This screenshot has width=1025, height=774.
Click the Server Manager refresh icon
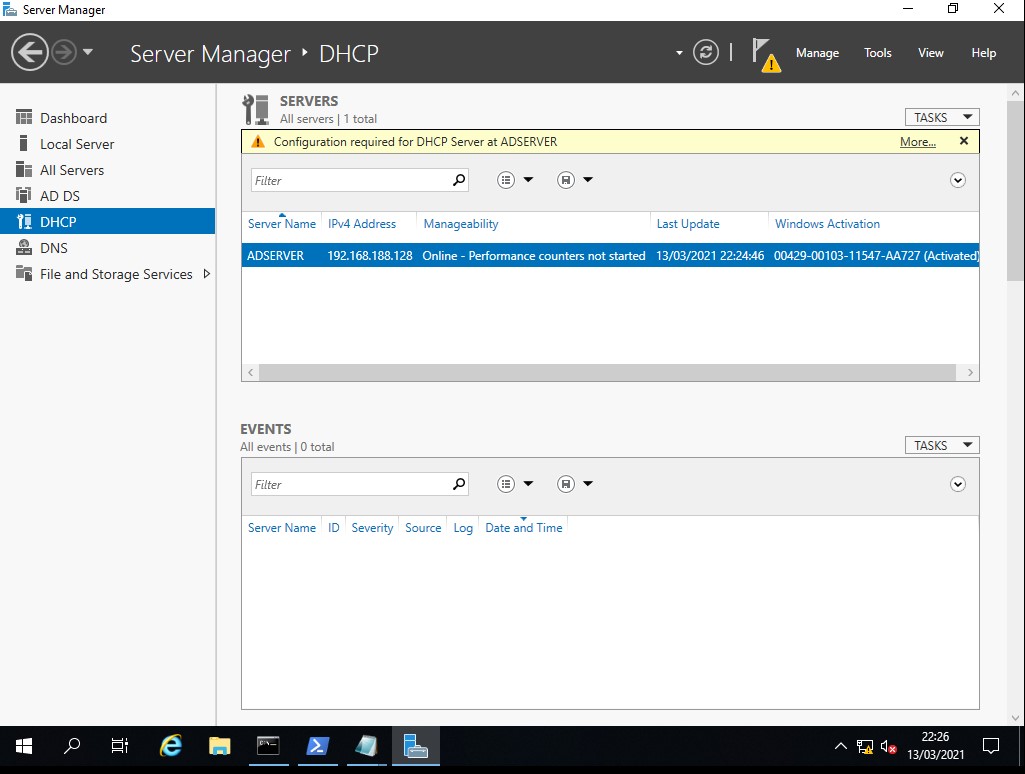pos(706,53)
